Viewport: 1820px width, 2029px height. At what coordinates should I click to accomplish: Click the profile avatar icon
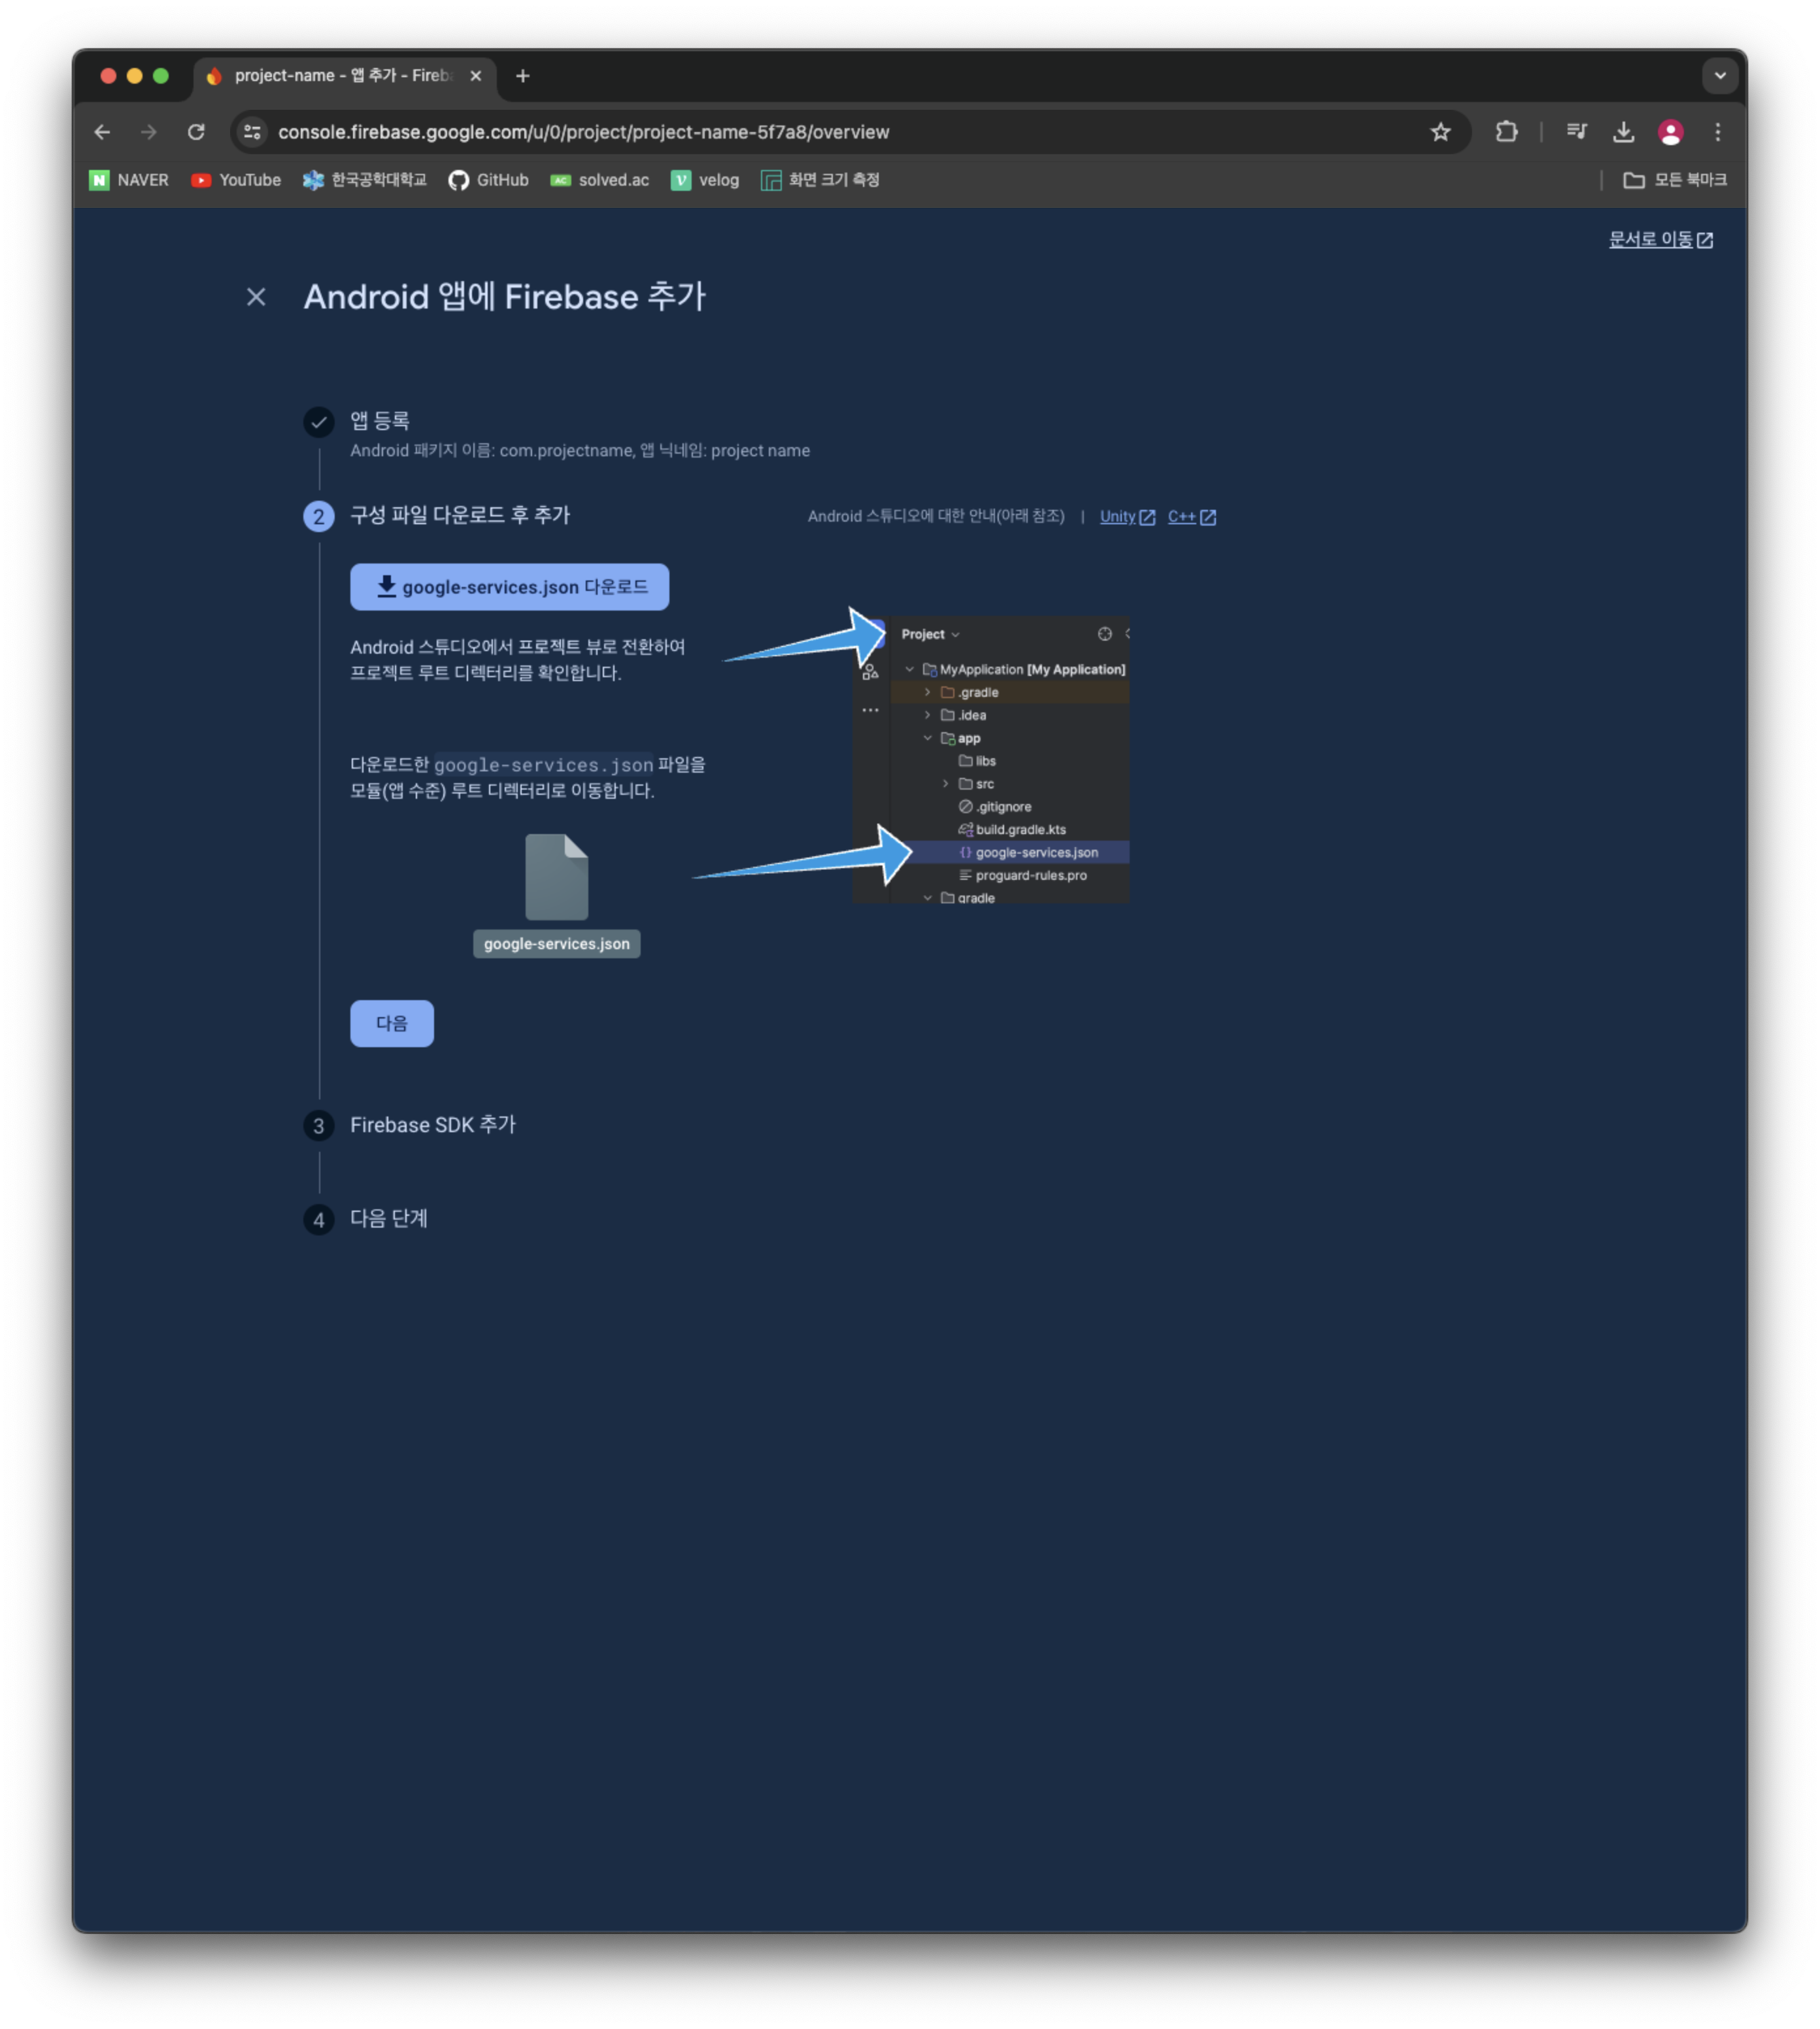click(1670, 132)
